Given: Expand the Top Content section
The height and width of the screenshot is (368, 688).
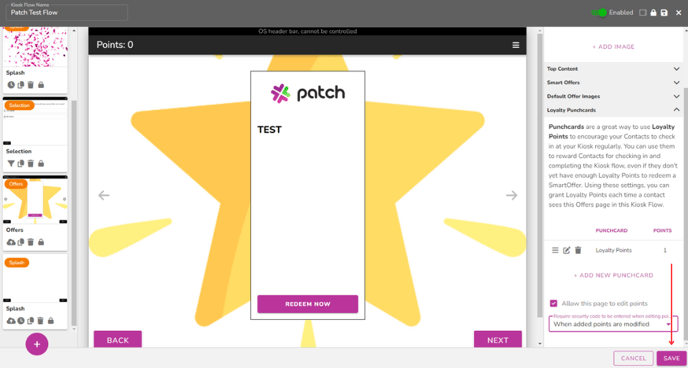Looking at the screenshot, I should [x=613, y=69].
